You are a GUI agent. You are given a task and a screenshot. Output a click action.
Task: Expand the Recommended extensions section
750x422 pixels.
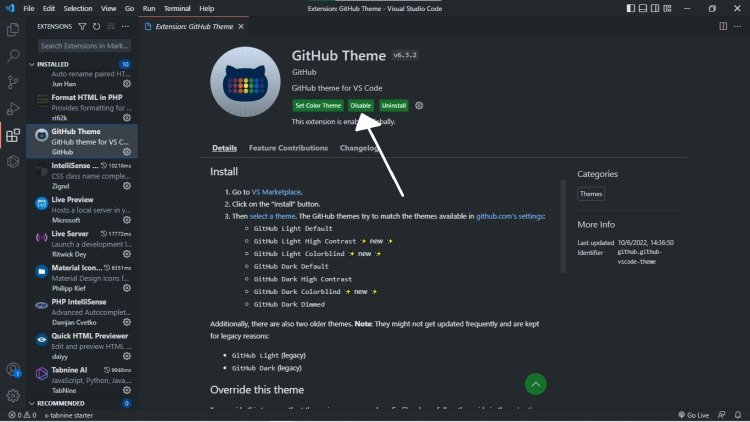pyautogui.click(x=82, y=403)
